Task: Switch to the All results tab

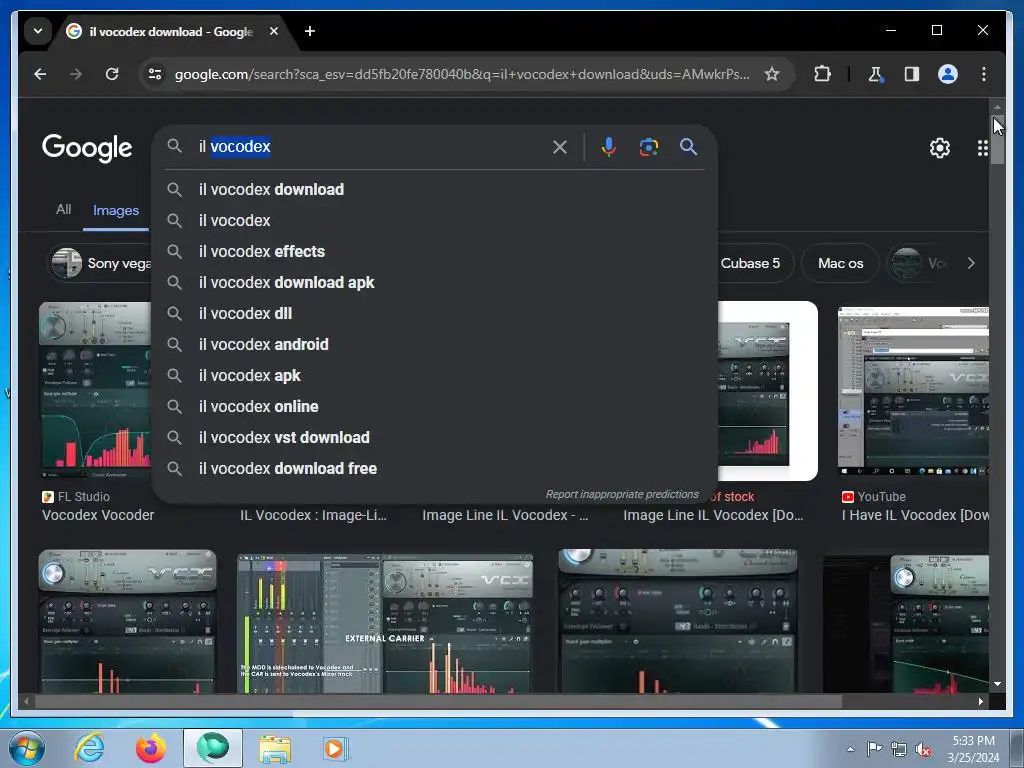Action: point(63,210)
